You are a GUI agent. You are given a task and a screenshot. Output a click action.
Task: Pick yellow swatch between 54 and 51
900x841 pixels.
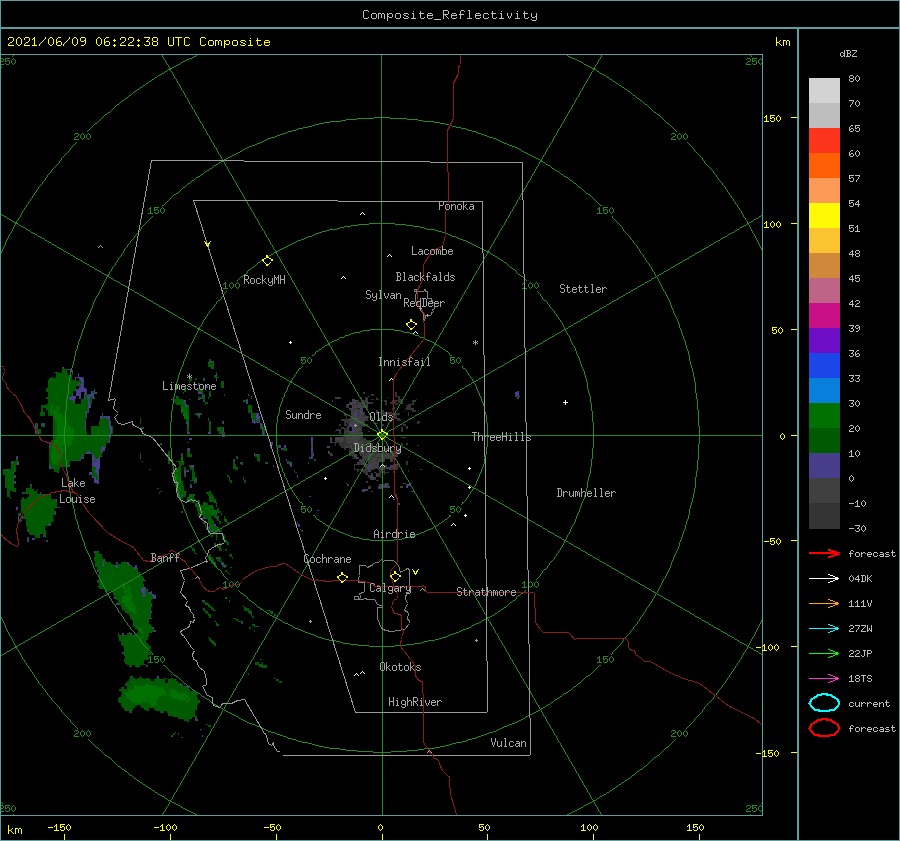824,215
